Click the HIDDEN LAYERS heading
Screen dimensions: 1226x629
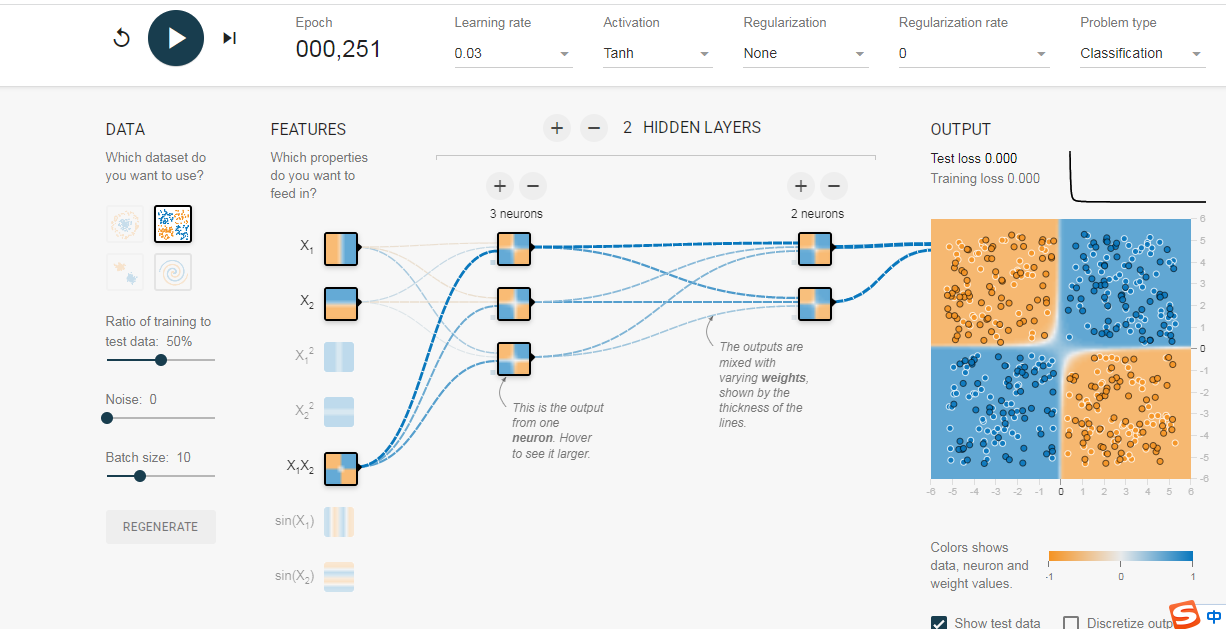tap(702, 128)
